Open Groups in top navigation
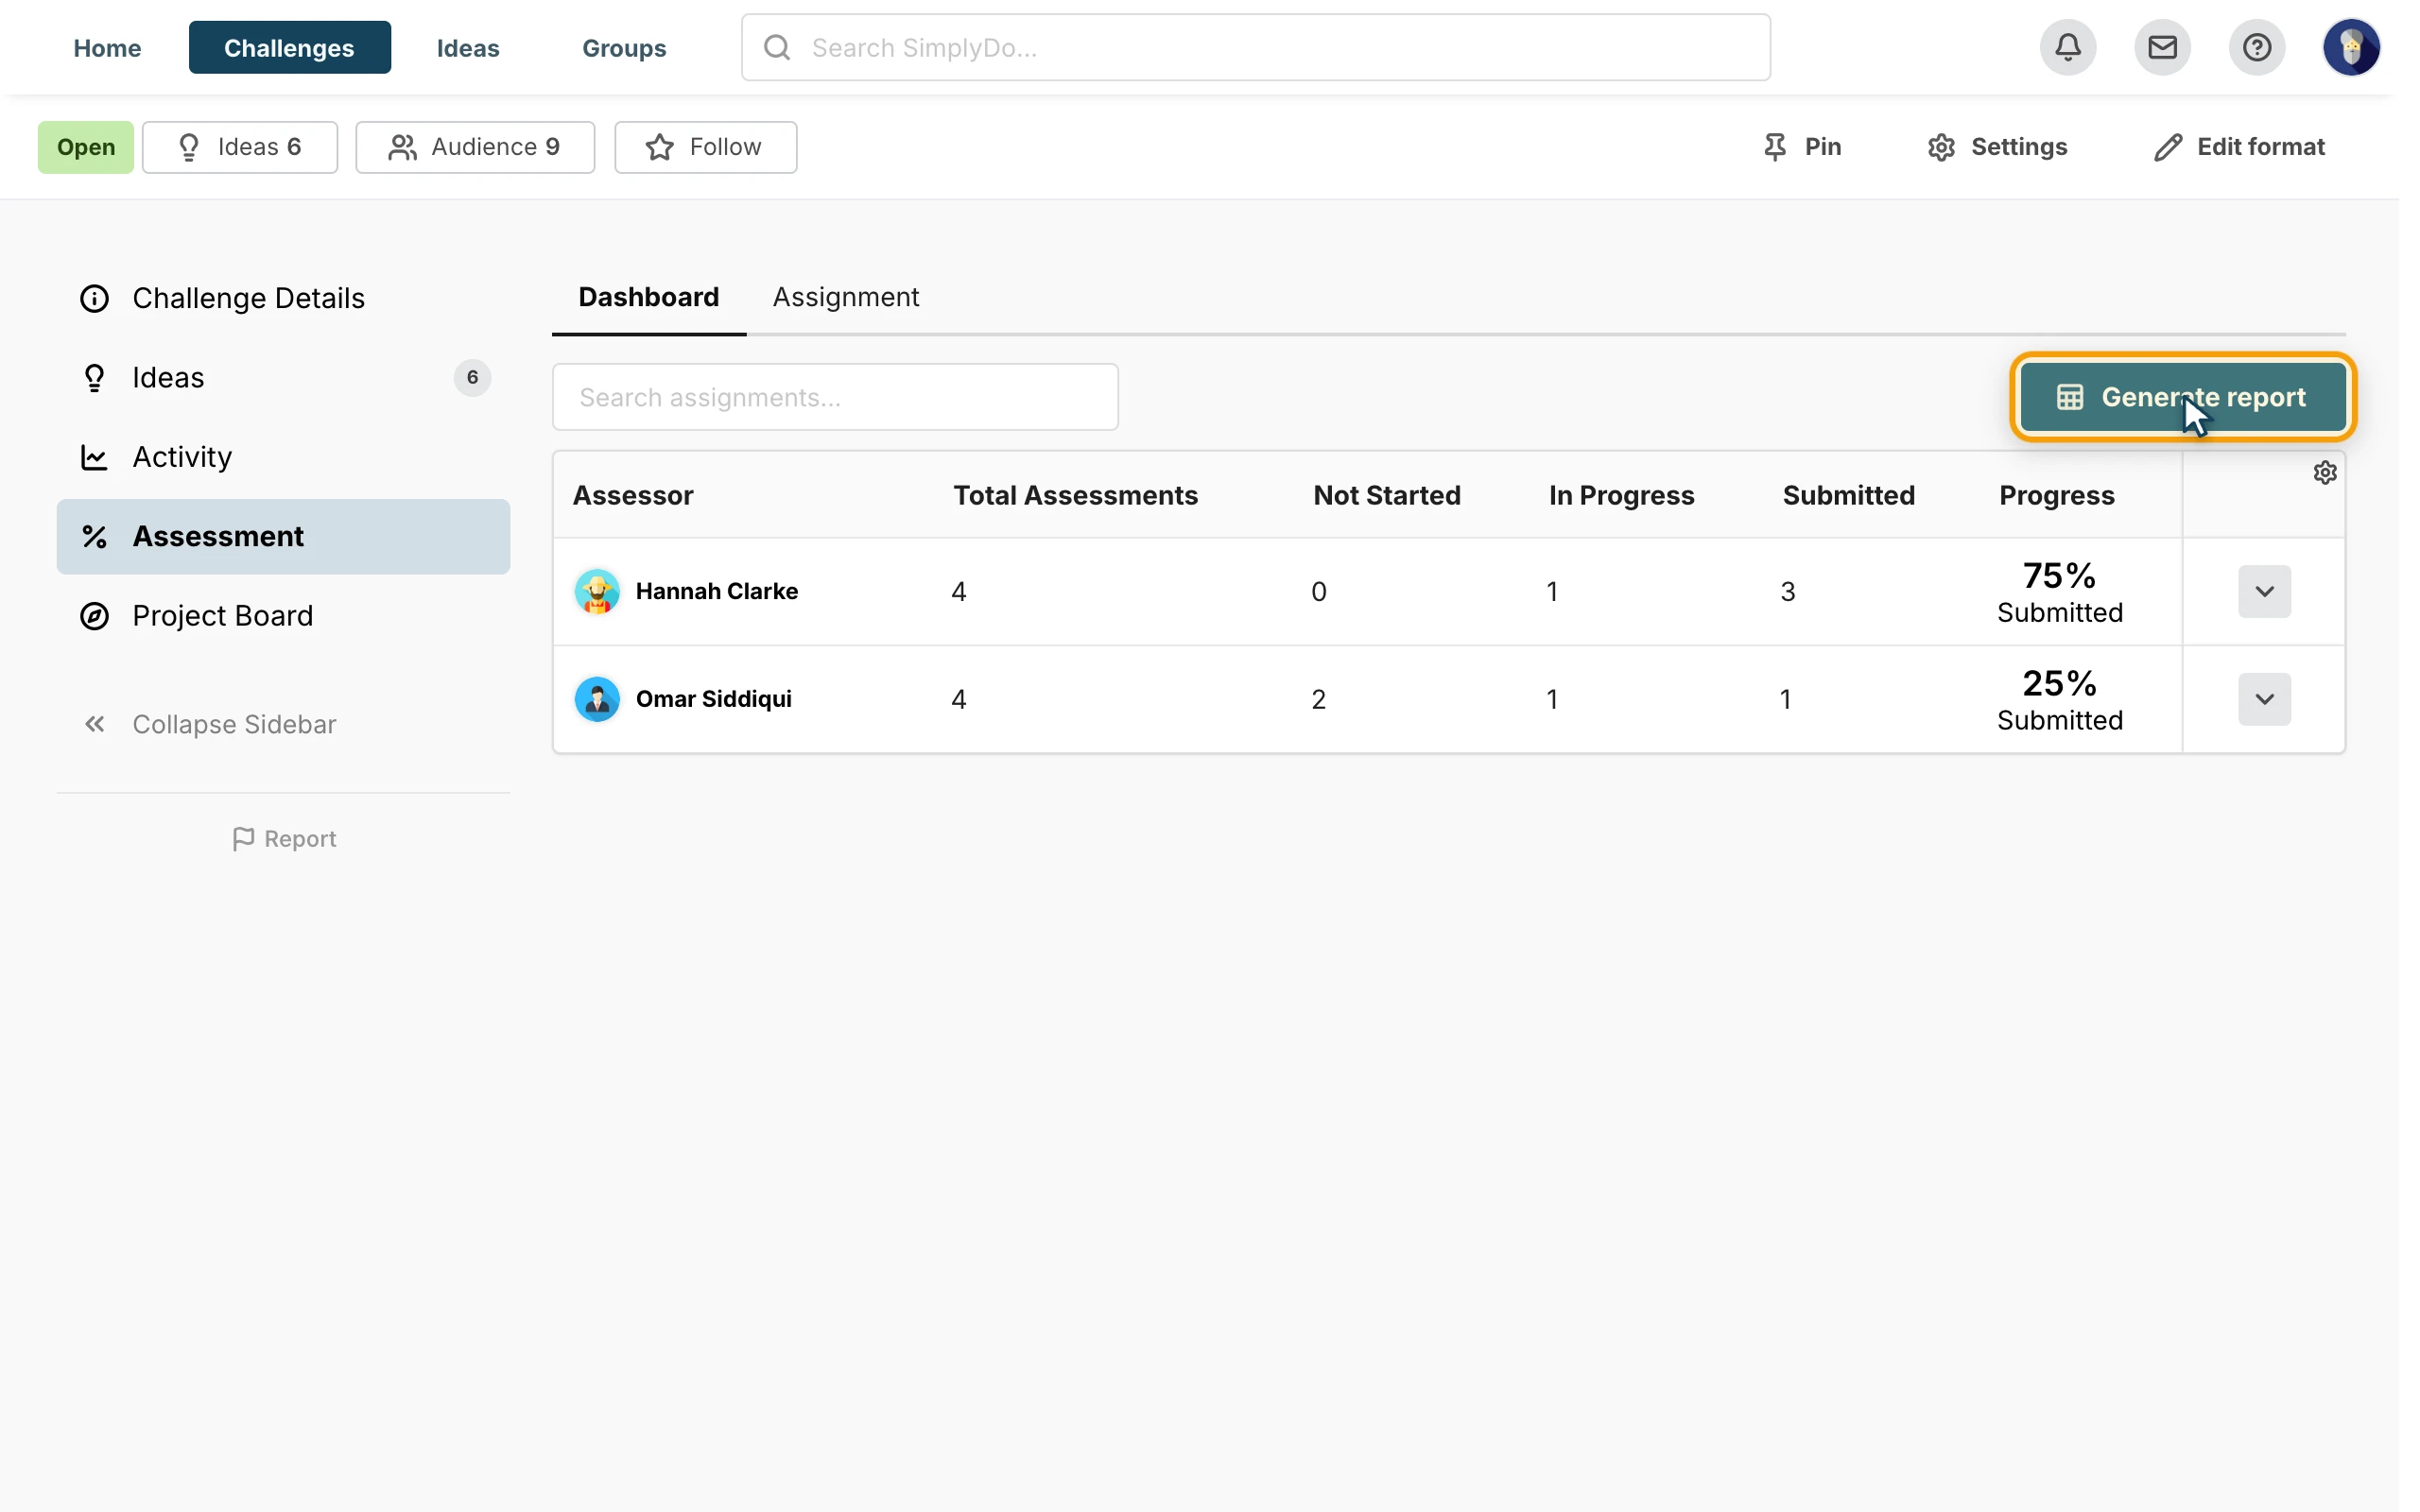Screen dimensions: 2420x1512 (624, 48)
